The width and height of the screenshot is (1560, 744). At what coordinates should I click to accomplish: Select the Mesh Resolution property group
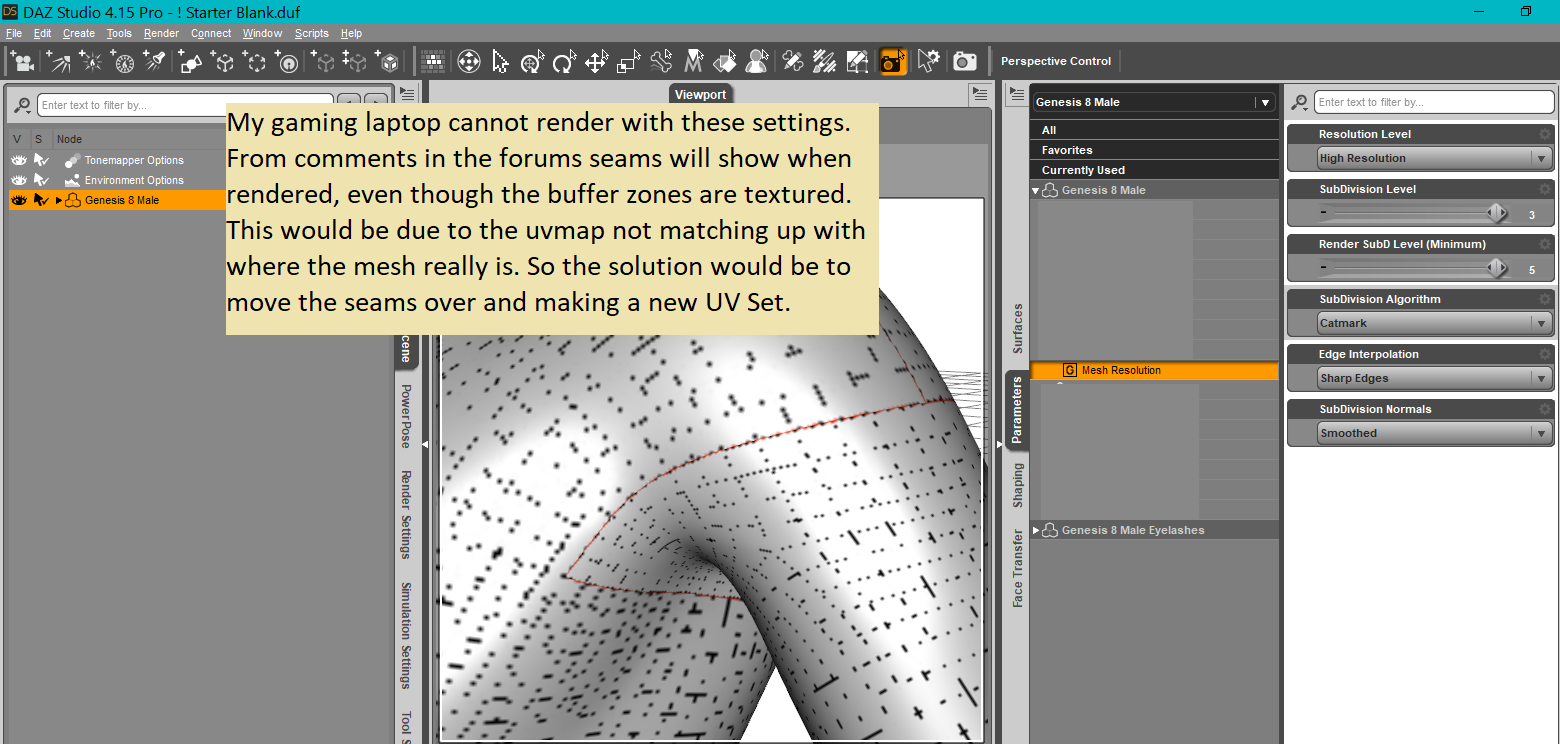1154,370
